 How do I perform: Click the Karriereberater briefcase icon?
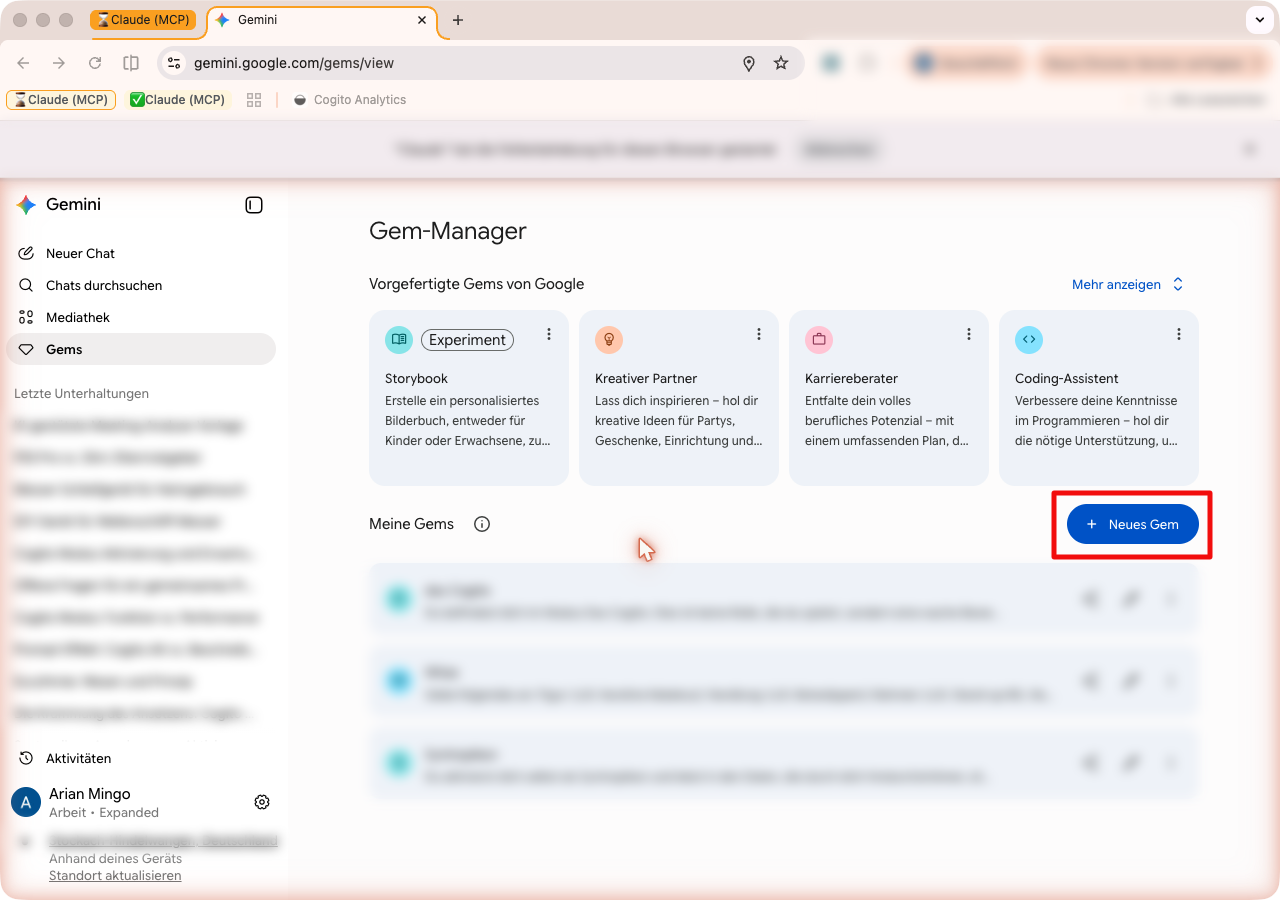click(819, 340)
